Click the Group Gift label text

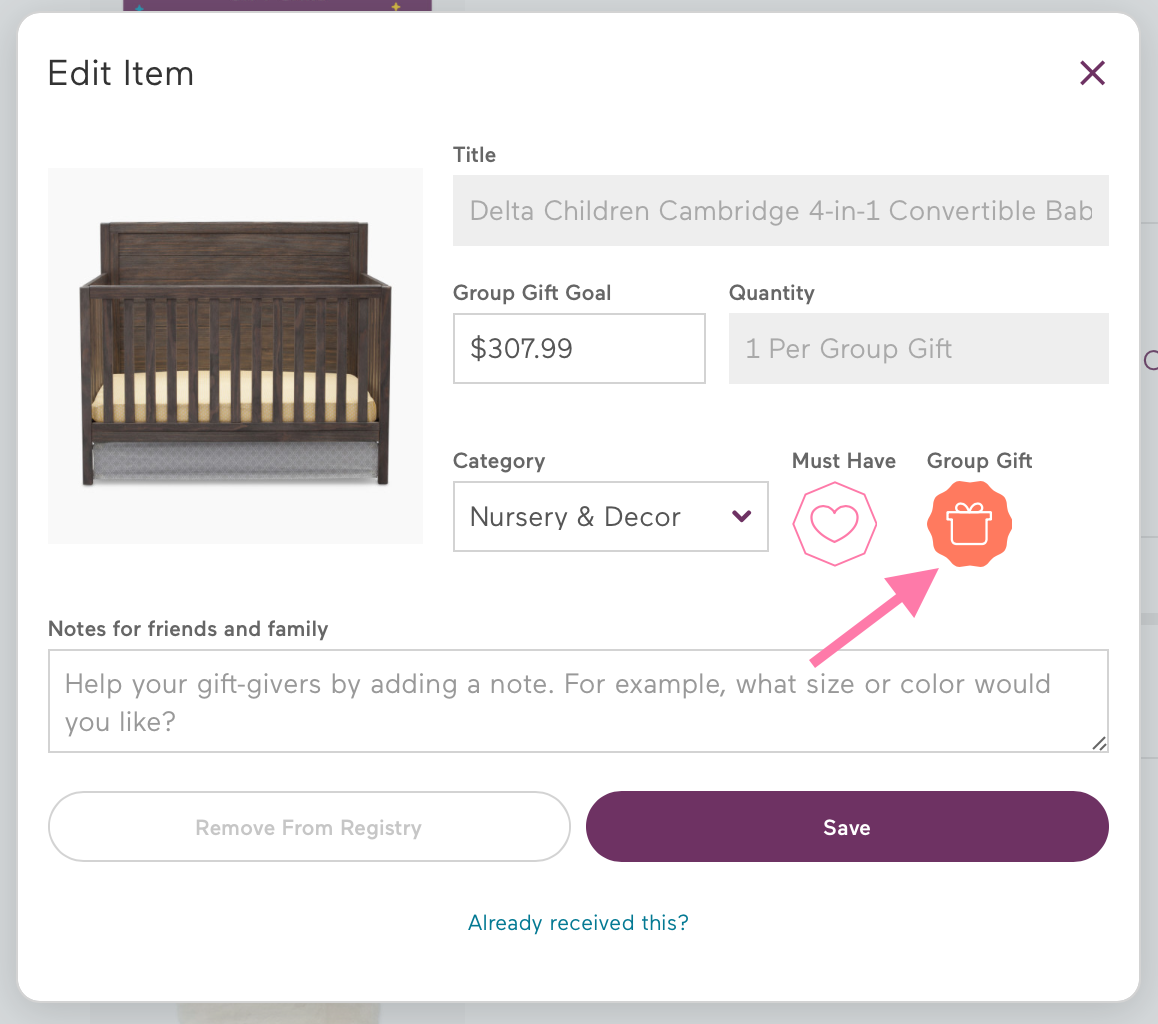[979, 461]
